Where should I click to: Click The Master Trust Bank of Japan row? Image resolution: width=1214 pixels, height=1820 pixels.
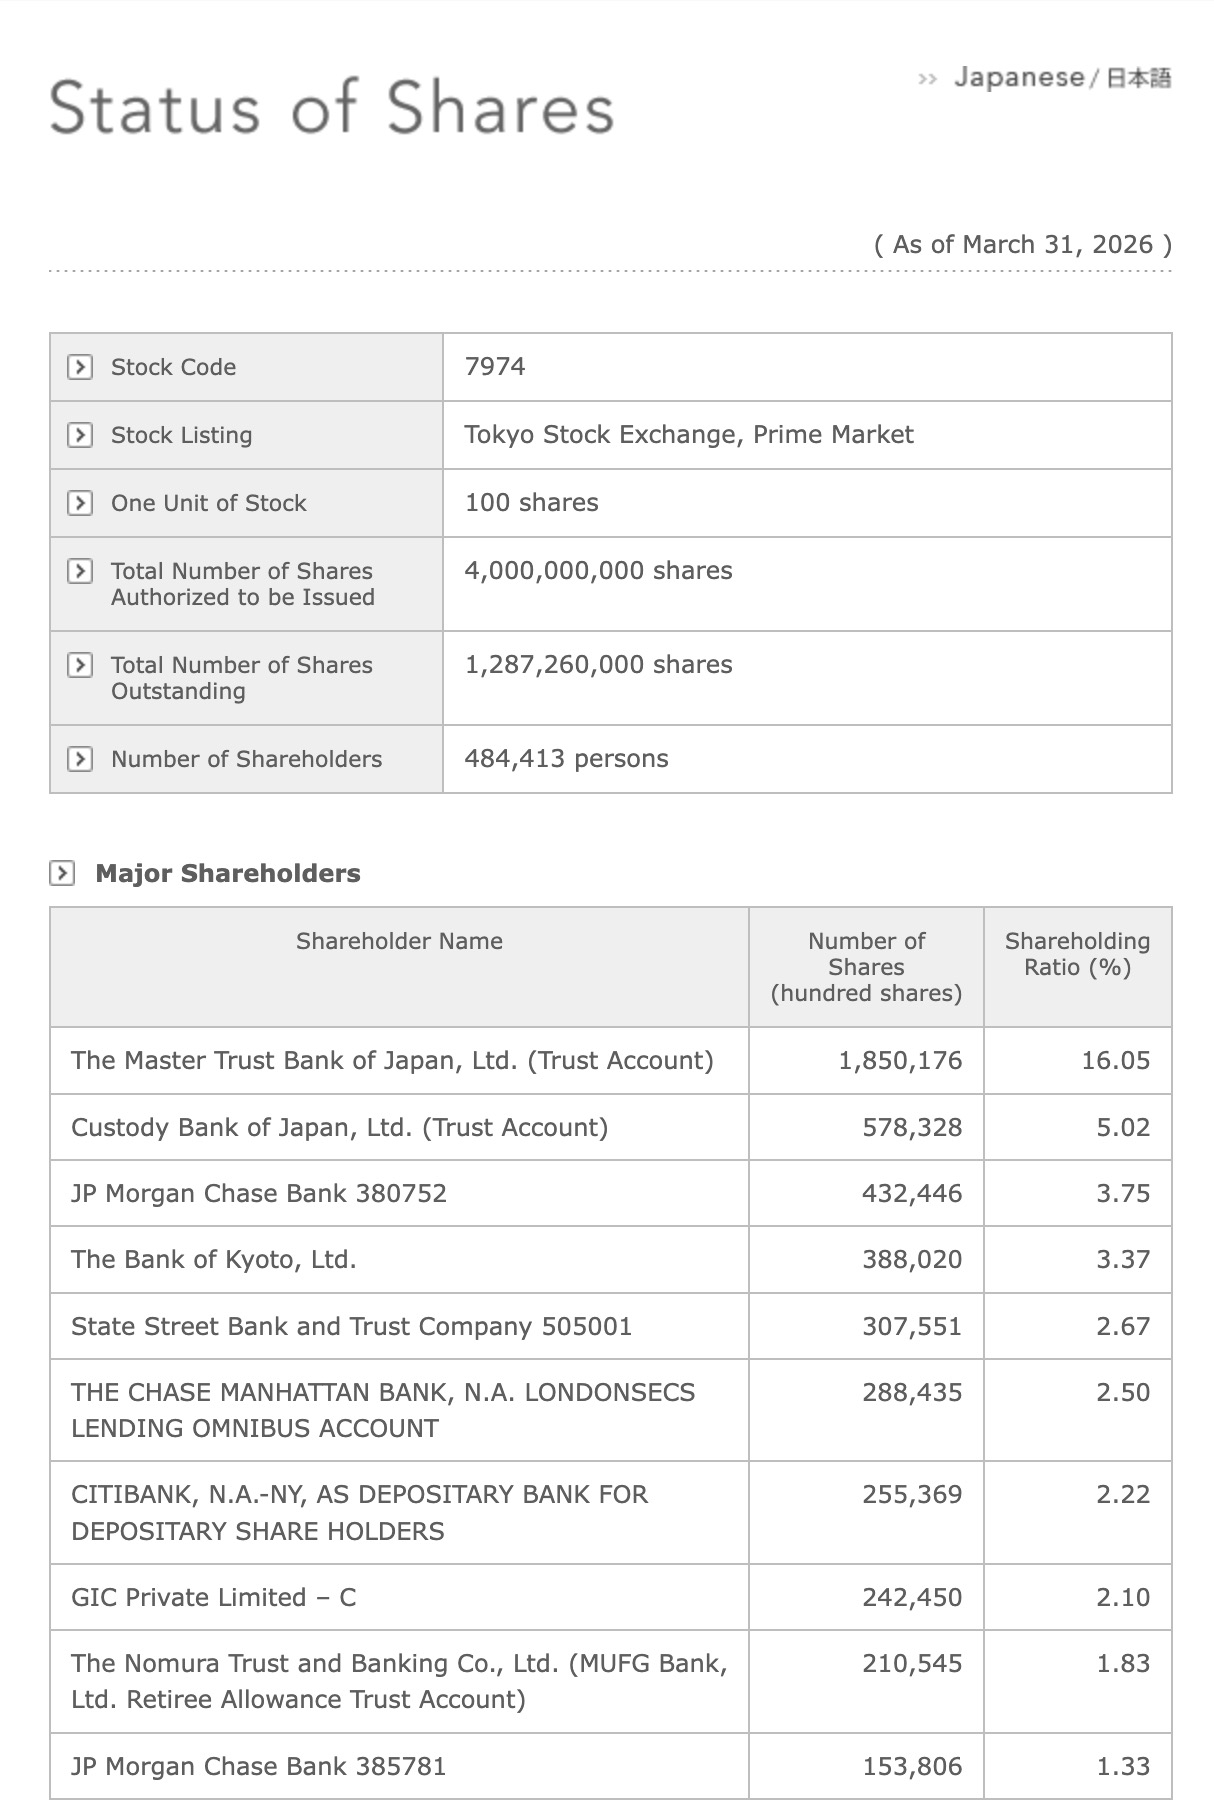coord(610,1061)
